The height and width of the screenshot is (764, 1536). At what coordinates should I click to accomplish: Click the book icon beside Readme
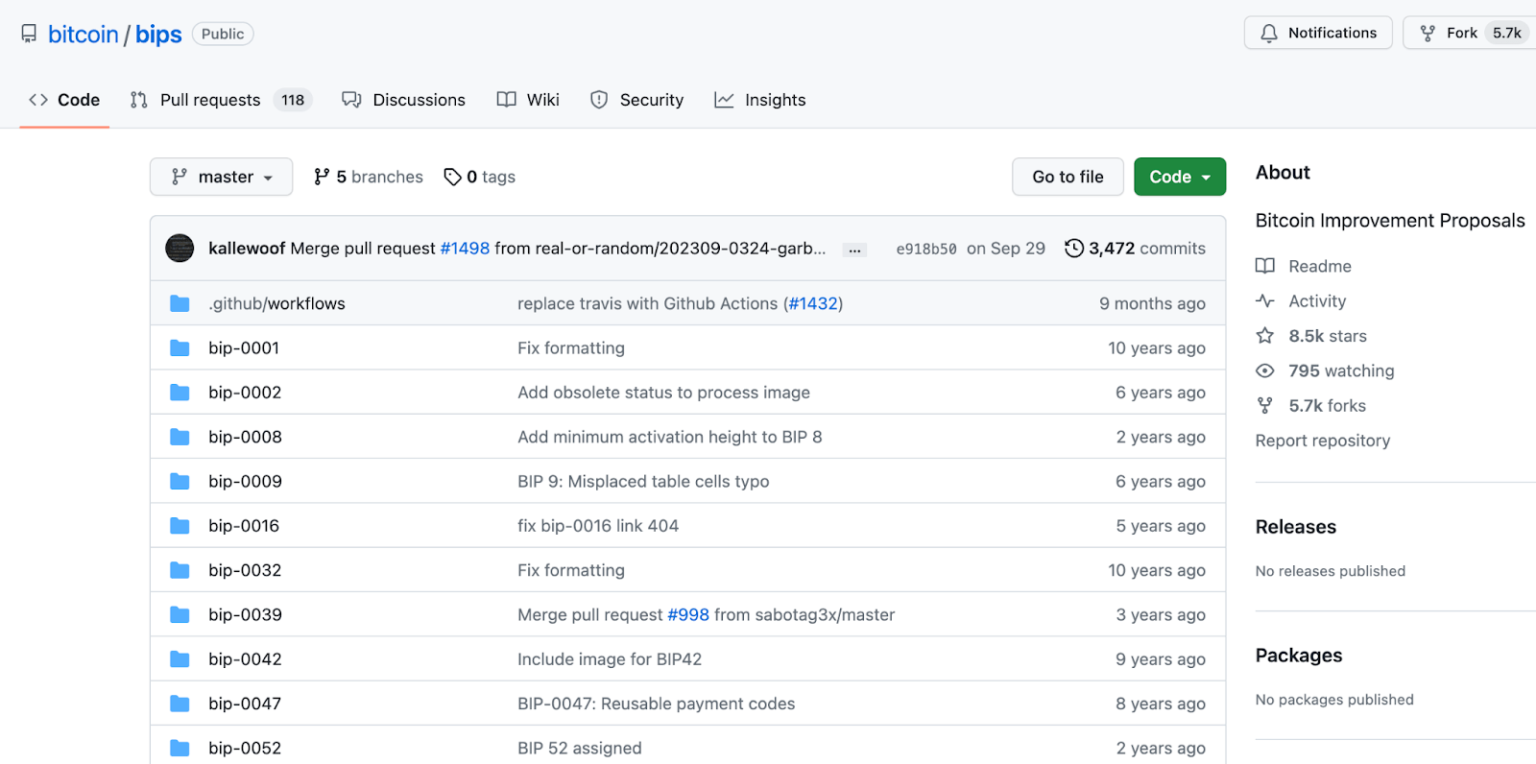point(1265,266)
